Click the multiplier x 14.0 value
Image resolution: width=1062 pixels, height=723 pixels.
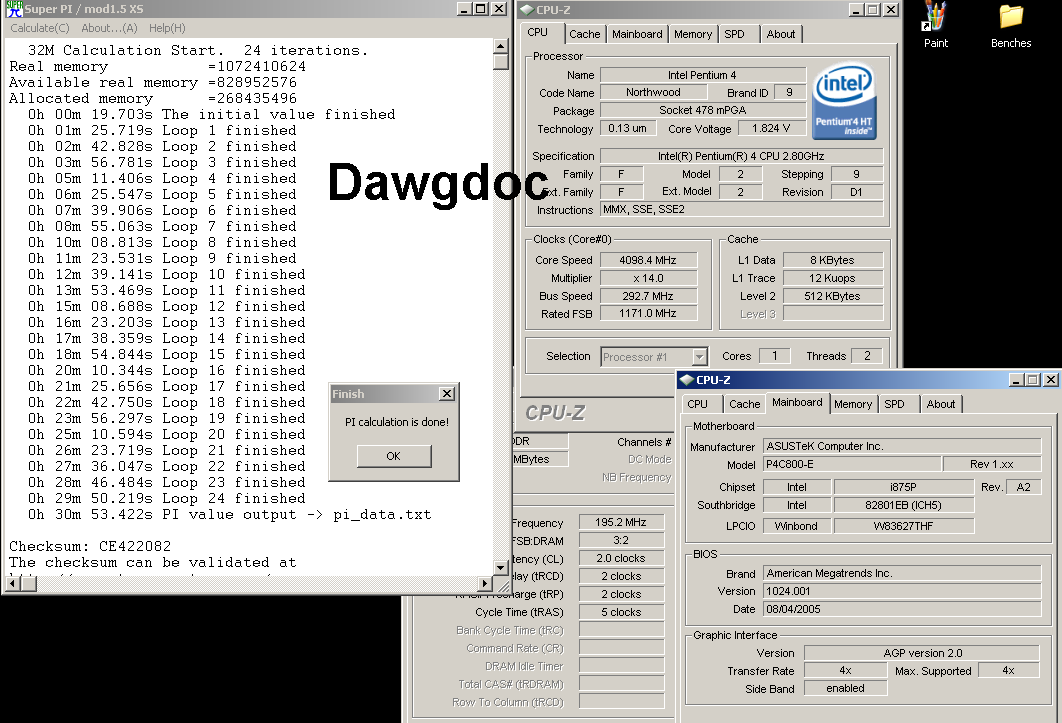pyautogui.click(x=648, y=278)
